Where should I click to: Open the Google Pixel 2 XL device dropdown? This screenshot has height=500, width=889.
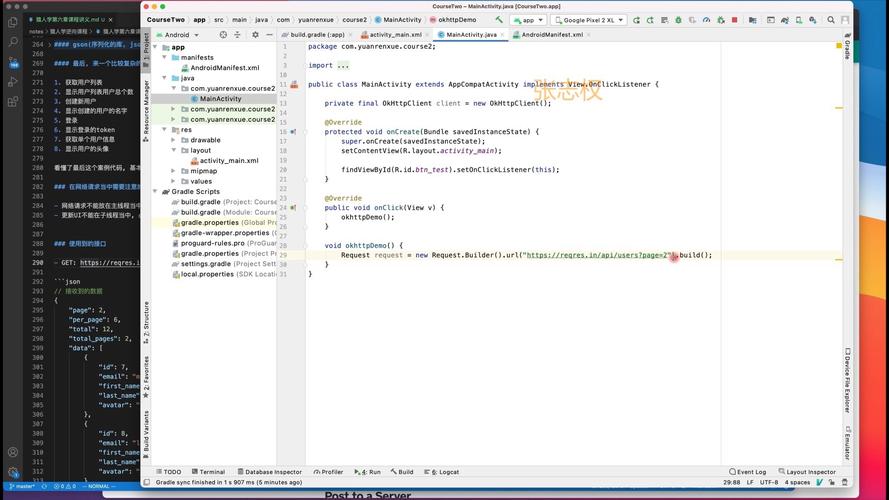click(x=590, y=20)
